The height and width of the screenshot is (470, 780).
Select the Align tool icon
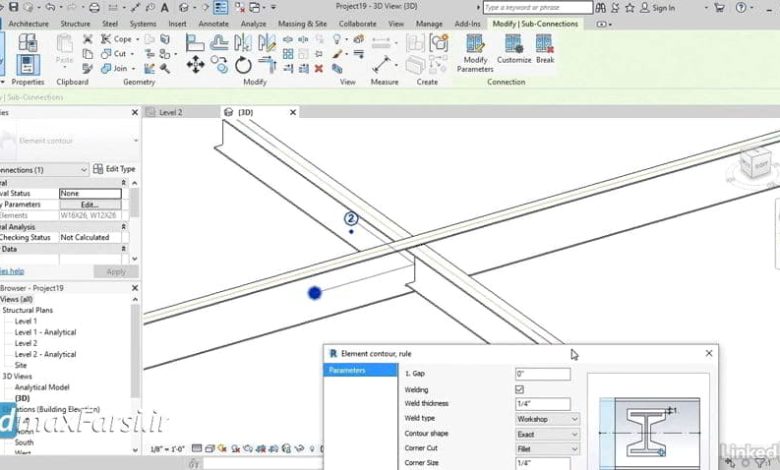(x=195, y=43)
